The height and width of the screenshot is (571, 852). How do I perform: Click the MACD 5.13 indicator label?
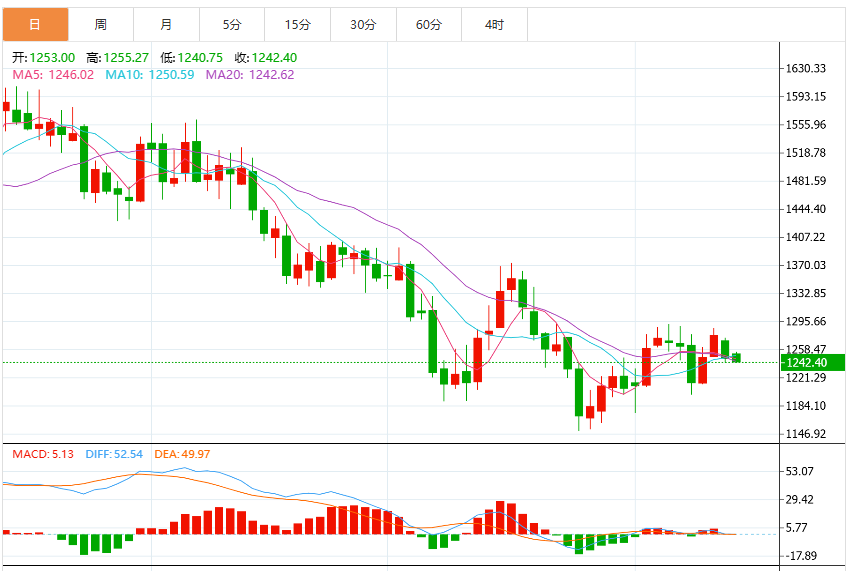(43, 454)
